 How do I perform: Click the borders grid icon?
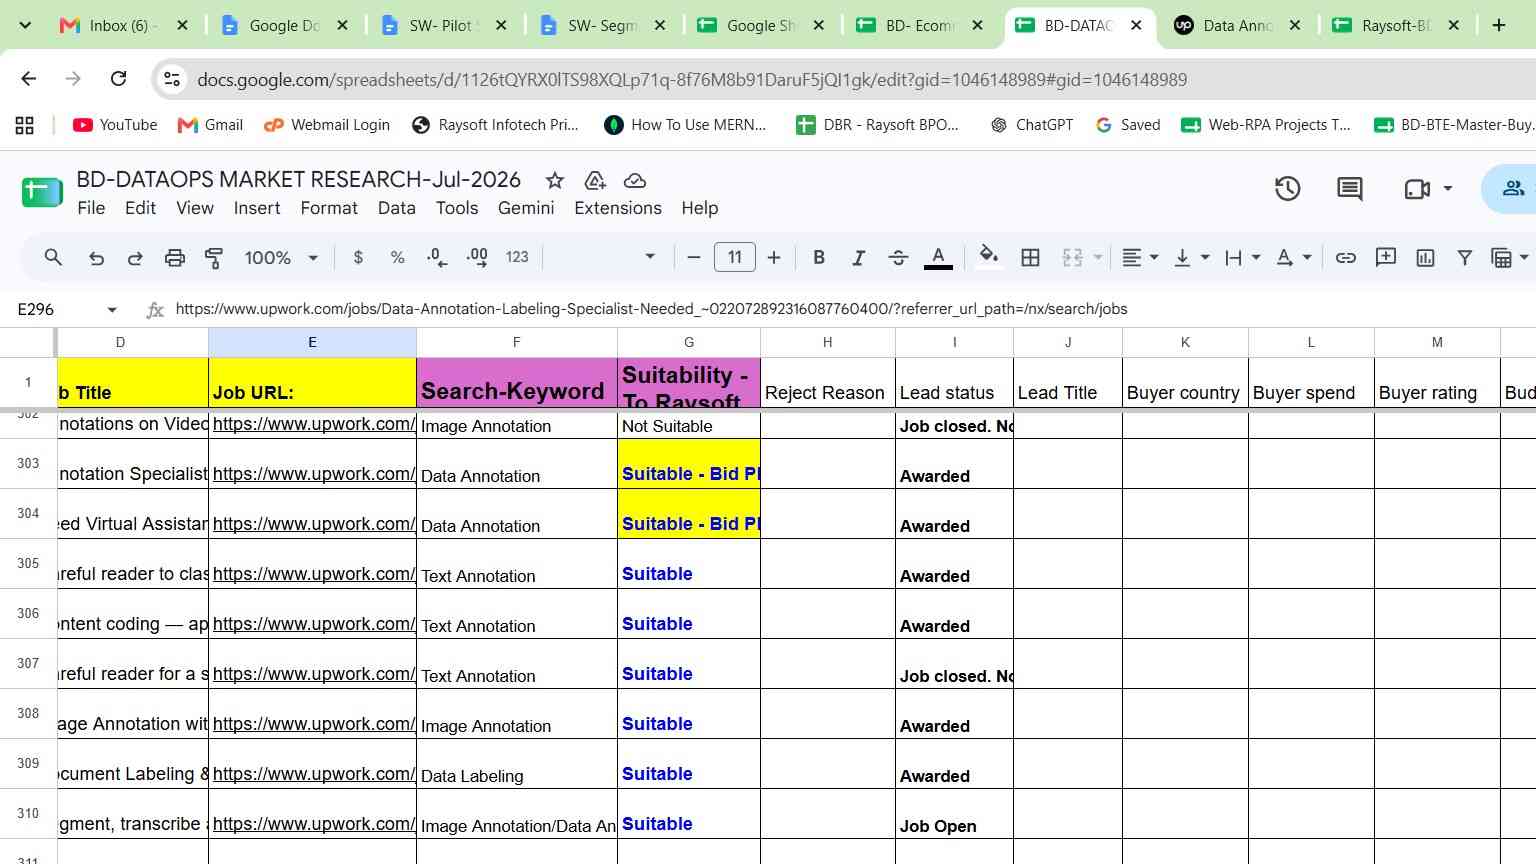[x=1030, y=258]
